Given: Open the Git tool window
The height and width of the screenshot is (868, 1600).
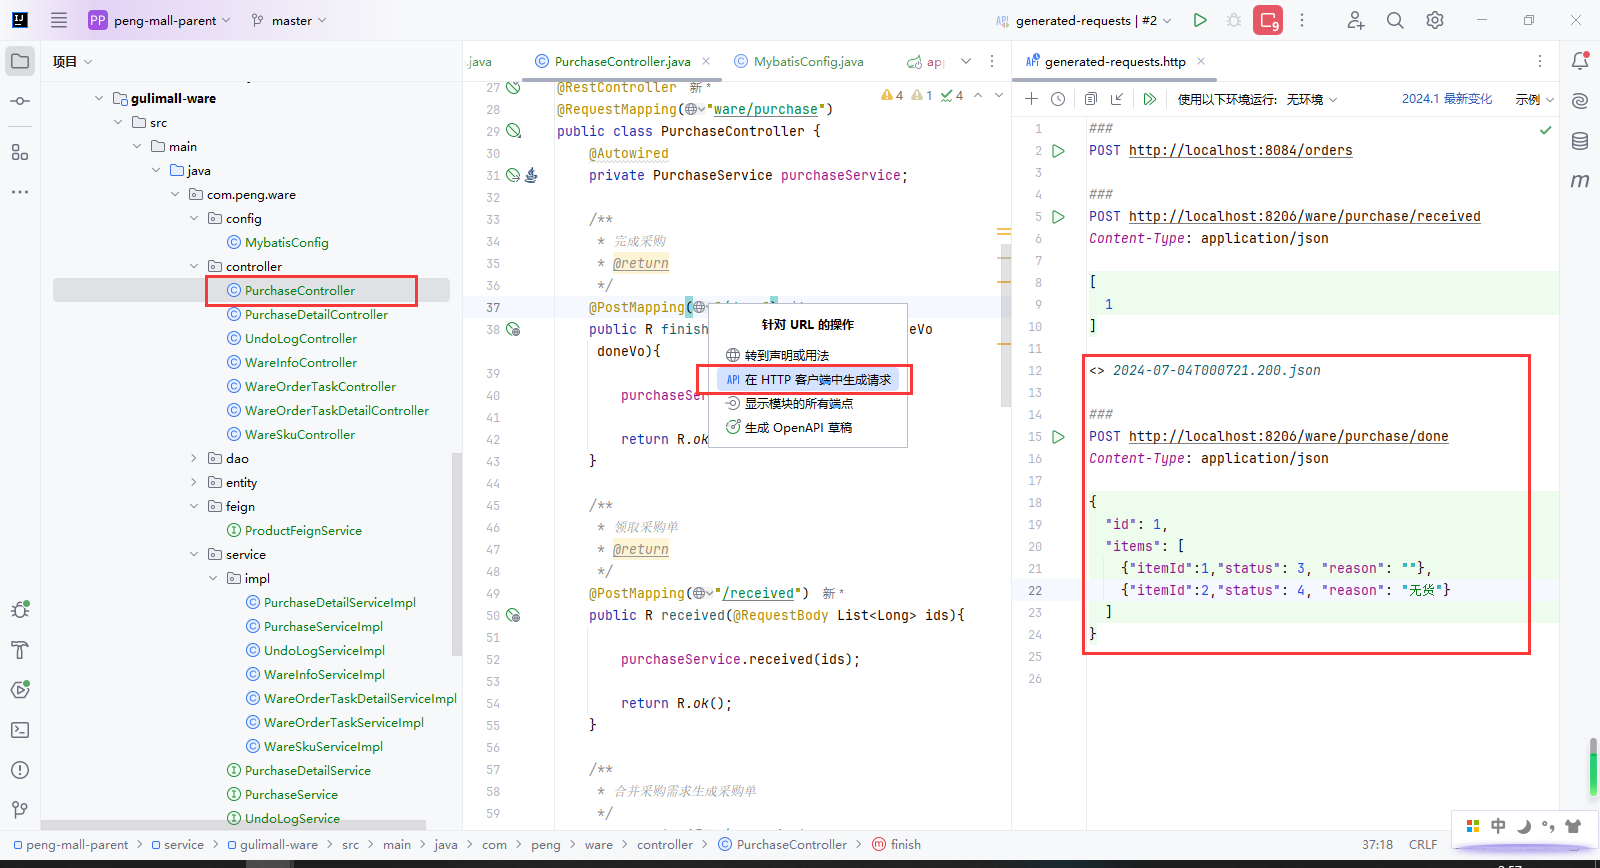Looking at the screenshot, I should (x=20, y=810).
